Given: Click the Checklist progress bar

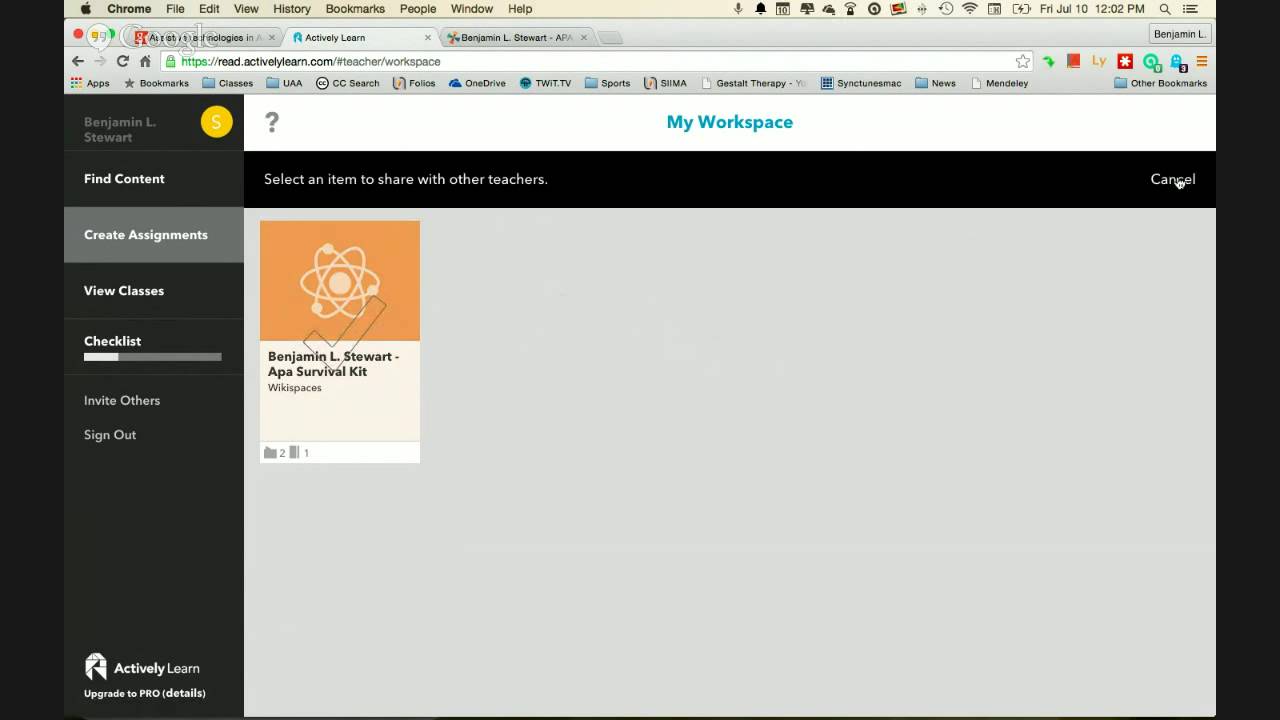Looking at the screenshot, I should (x=153, y=357).
